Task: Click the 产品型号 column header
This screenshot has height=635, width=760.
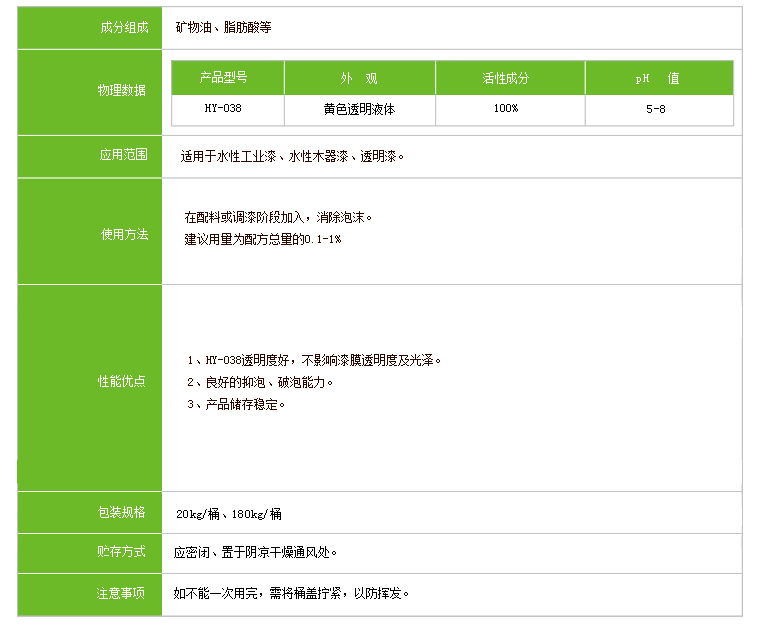Action: pyautogui.click(x=227, y=78)
